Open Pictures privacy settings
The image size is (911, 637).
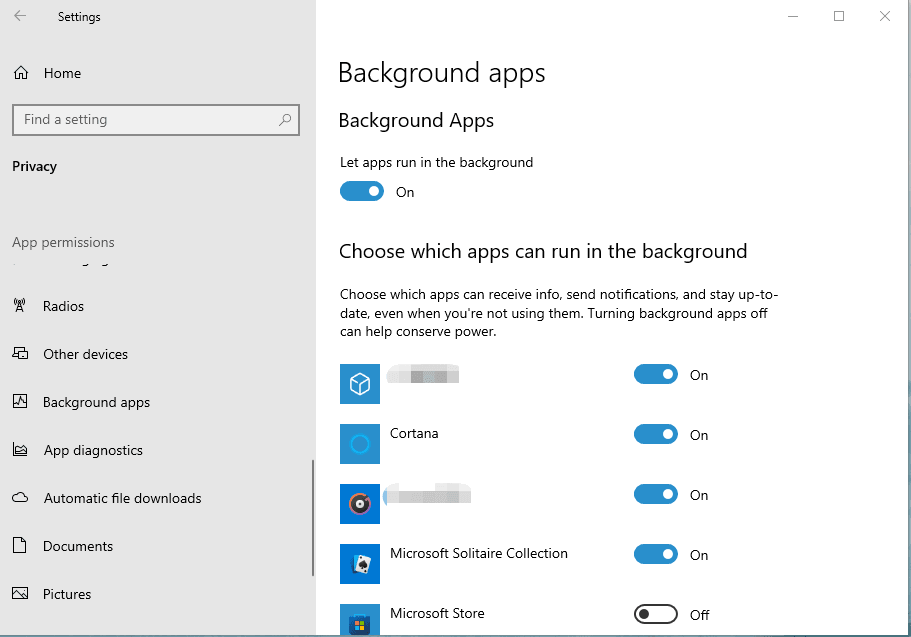click(67, 594)
